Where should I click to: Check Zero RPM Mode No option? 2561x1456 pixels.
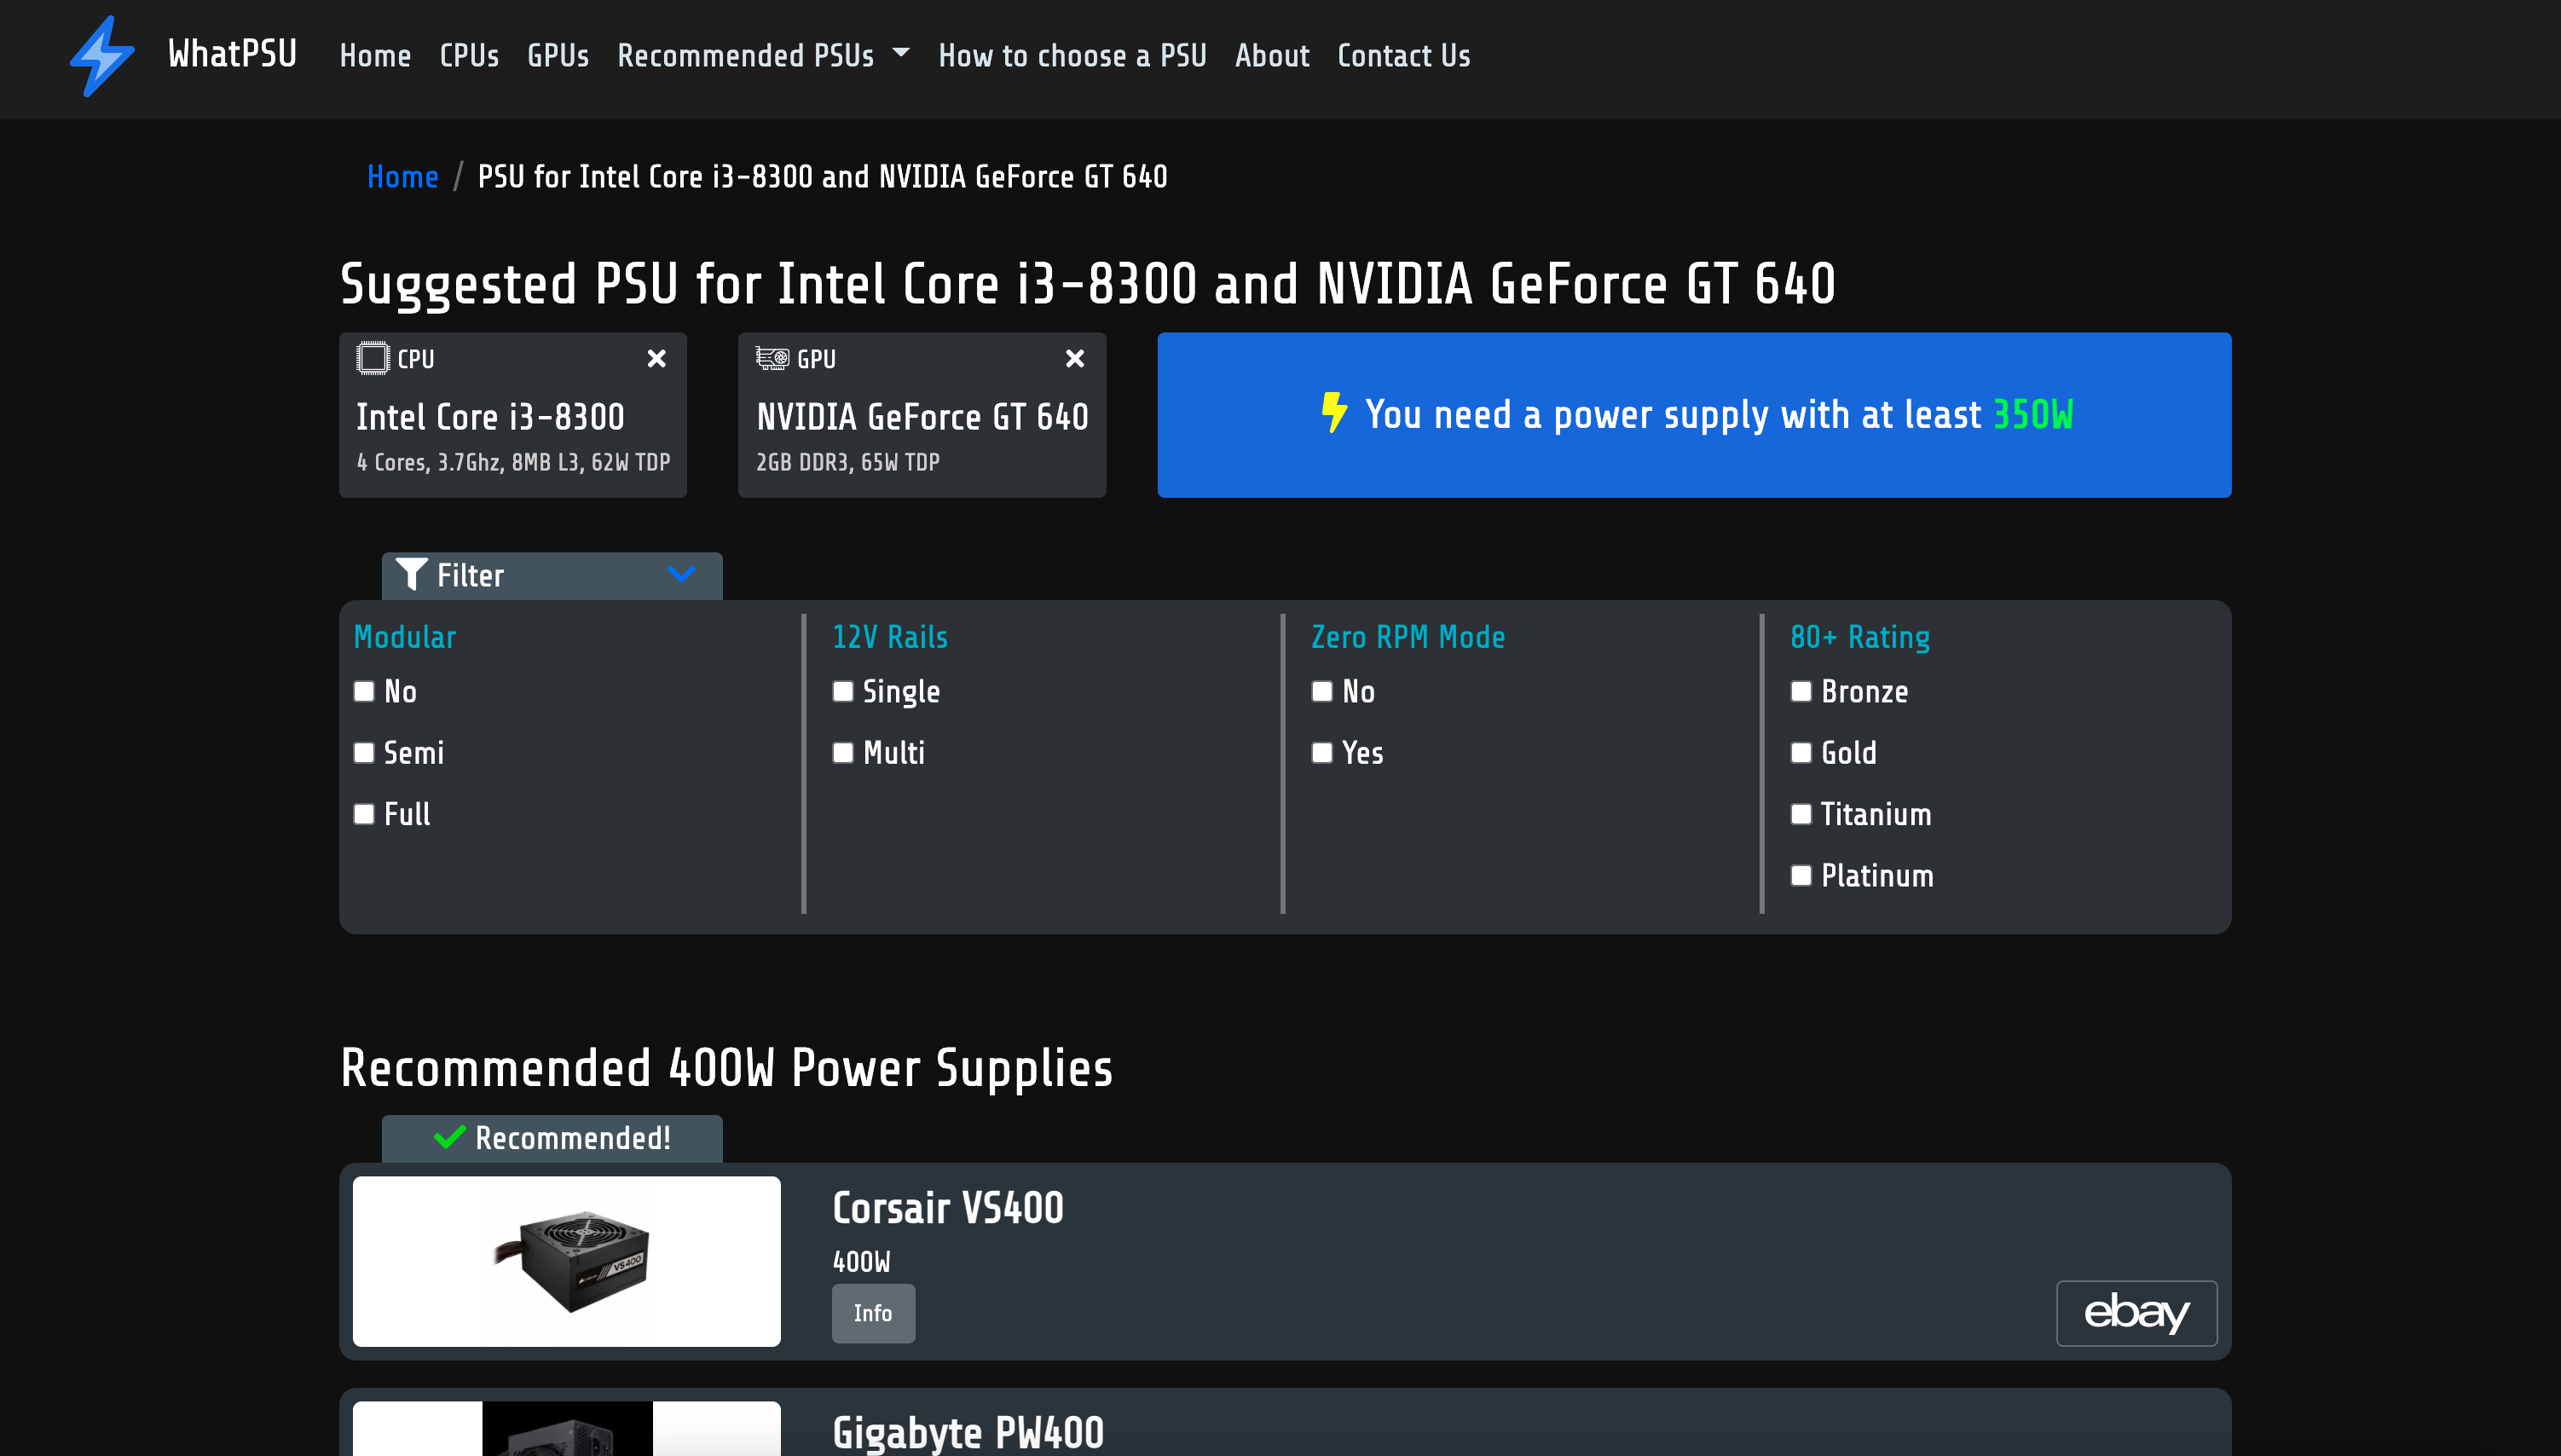1322,691
